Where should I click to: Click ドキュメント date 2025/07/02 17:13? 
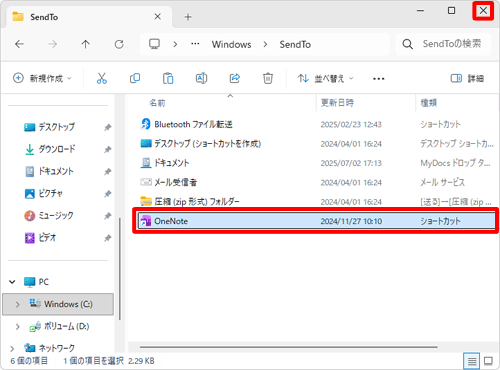(351, 163)
